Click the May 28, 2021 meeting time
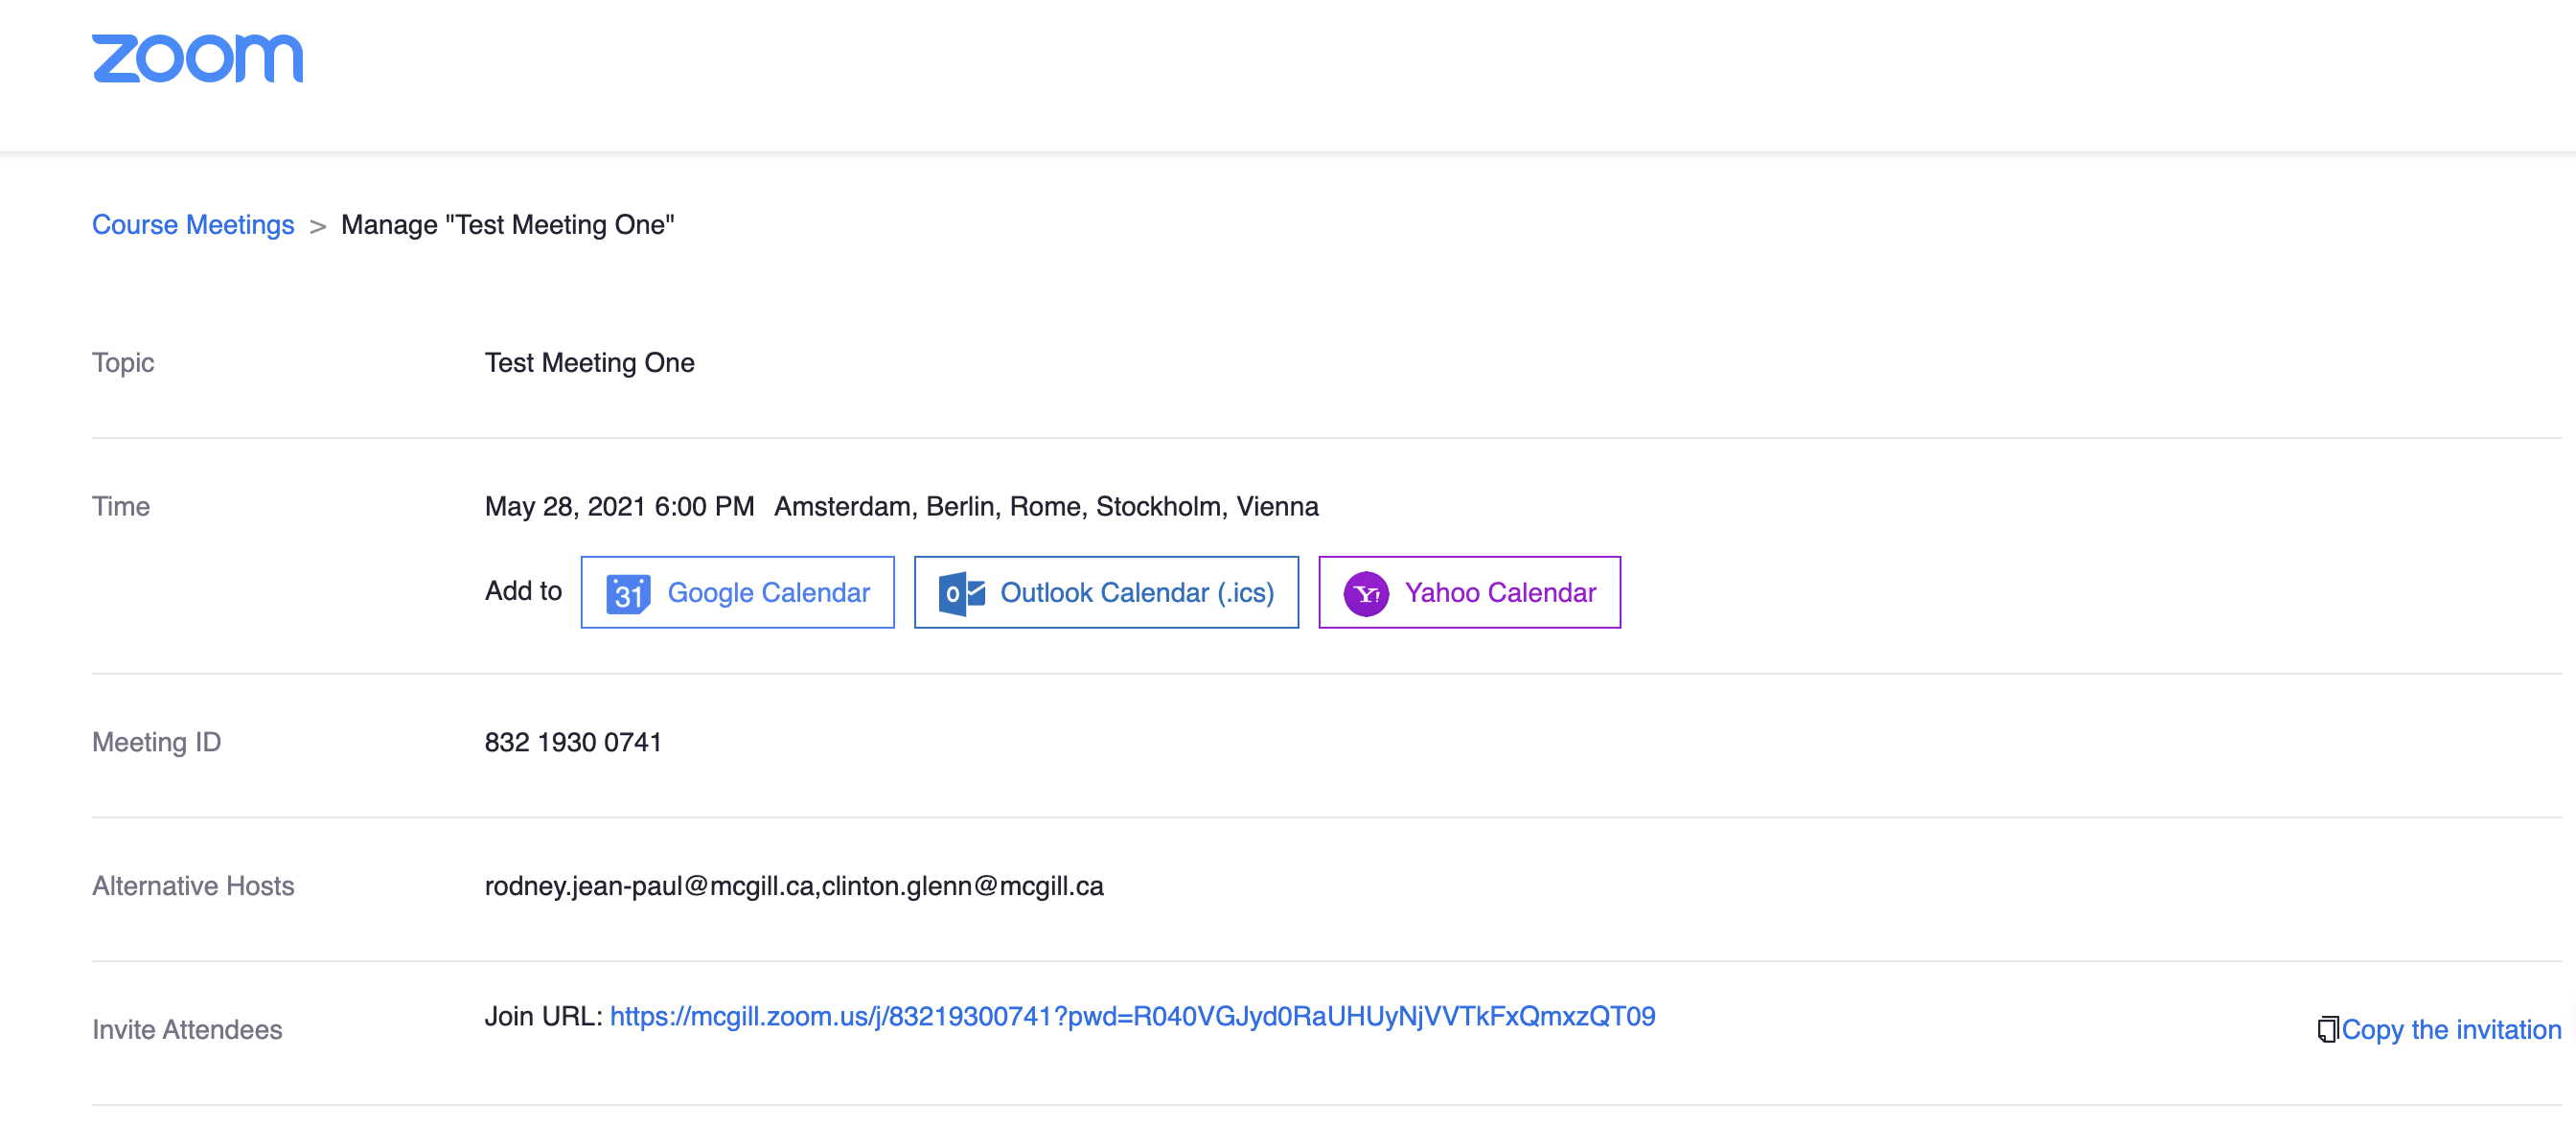2576x1127 pixels. coord(619,507)
